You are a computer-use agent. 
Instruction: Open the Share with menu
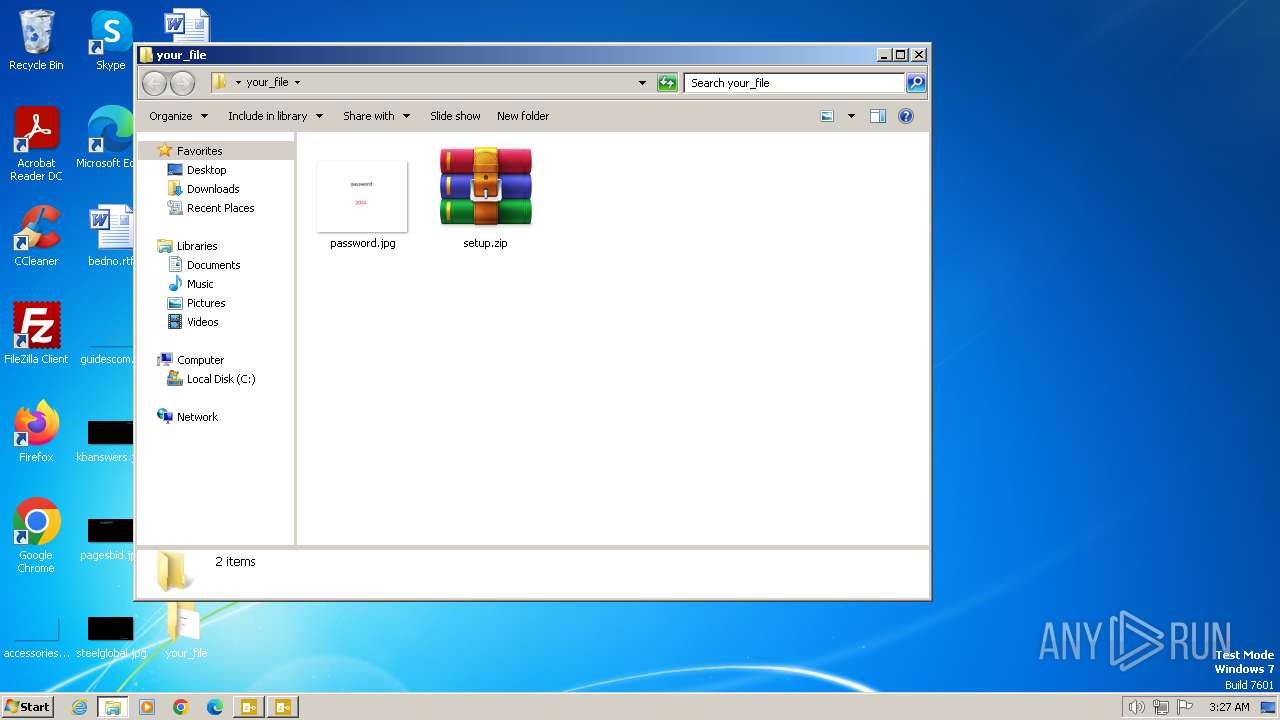376,116
